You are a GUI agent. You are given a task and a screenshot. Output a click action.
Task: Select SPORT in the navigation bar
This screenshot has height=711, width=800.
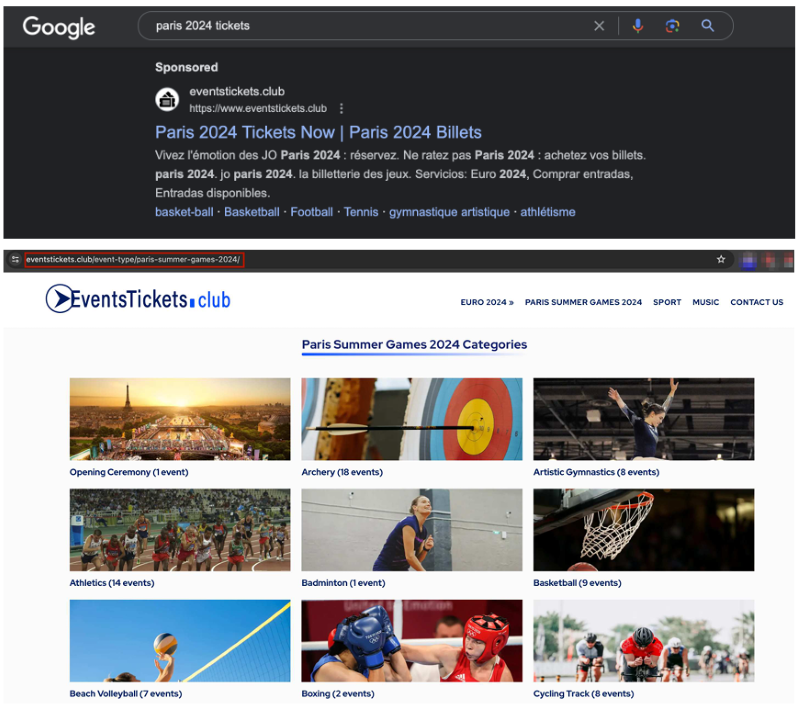tap(667, 302)
